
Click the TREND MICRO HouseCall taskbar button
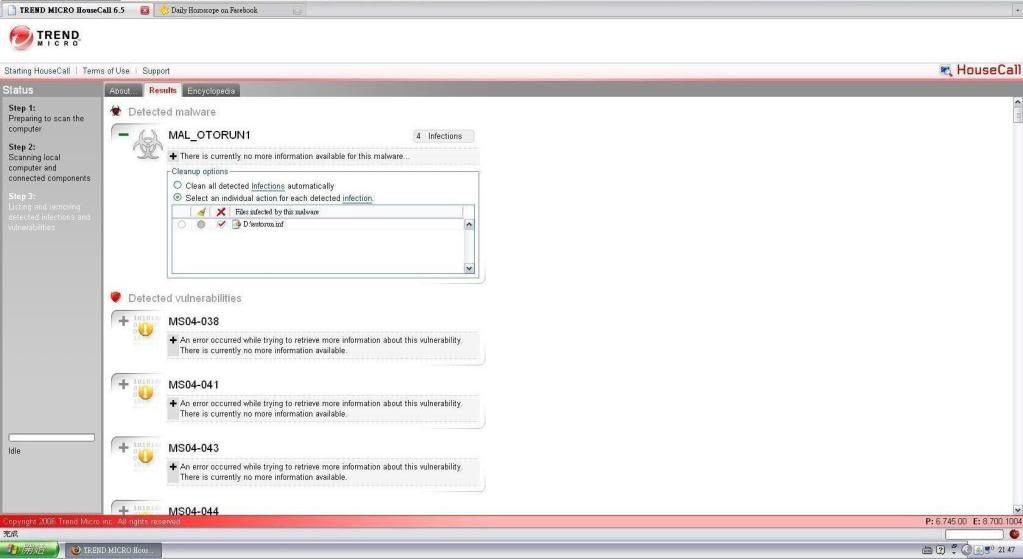pyautogui.click(x=114, y=550)
